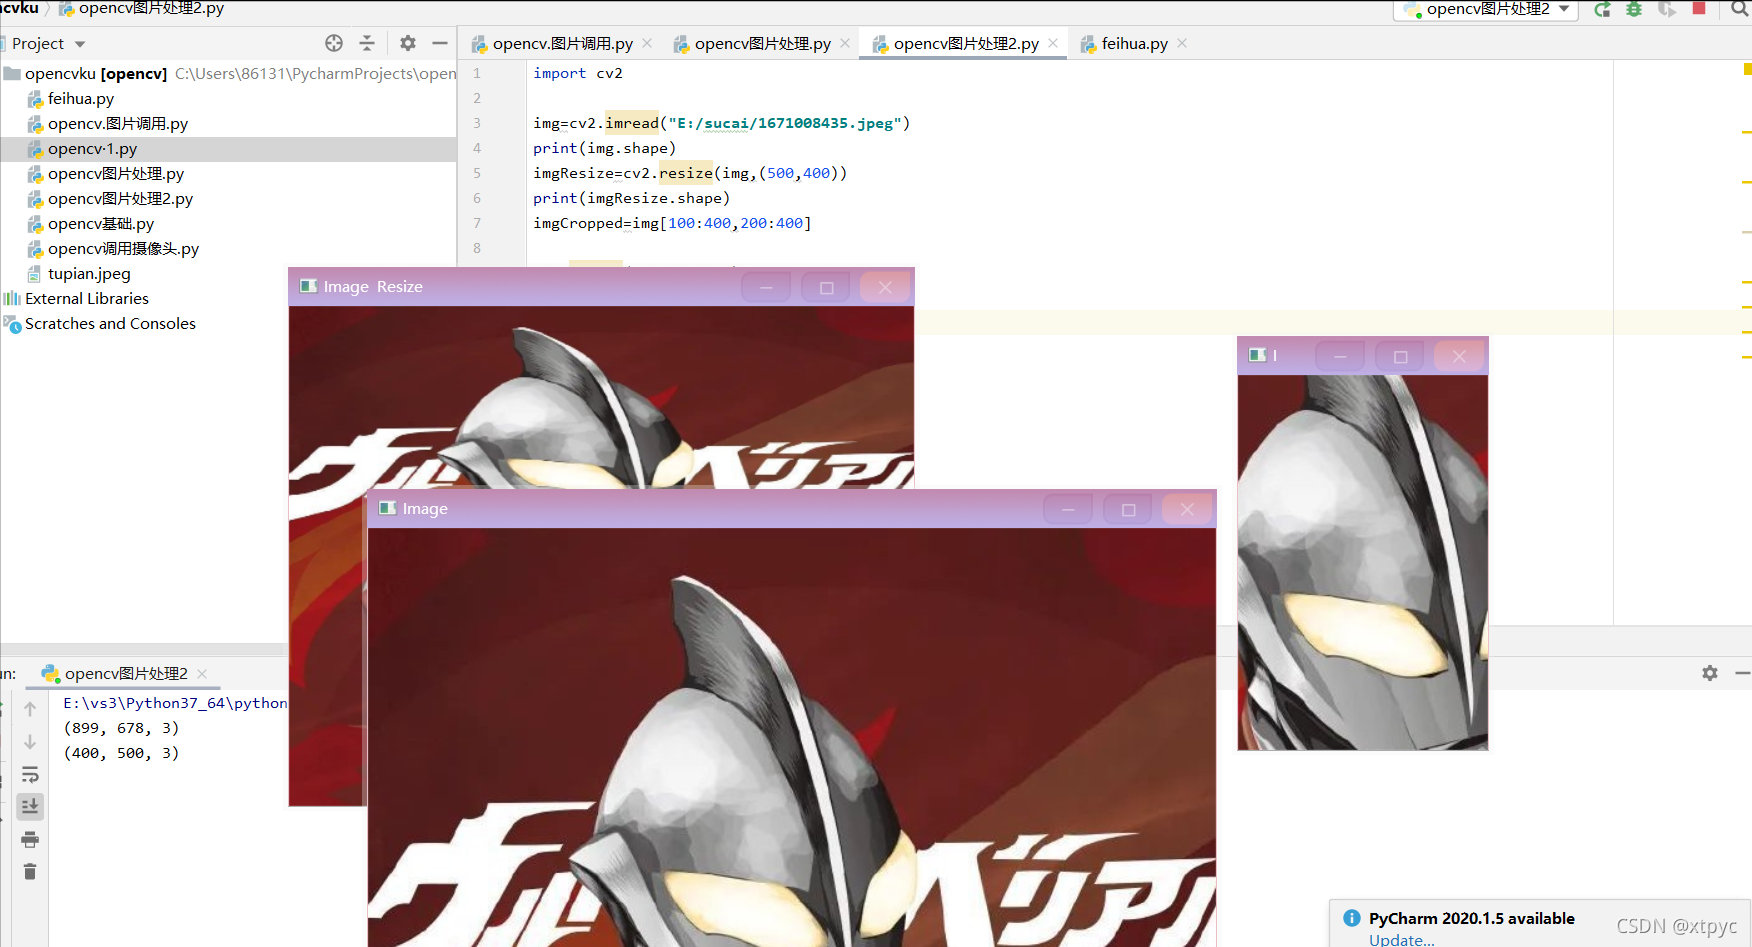Open opencv调用摄像头.py in the project tree
This screenshot has height=947, width=1752.
pos(124,248)
